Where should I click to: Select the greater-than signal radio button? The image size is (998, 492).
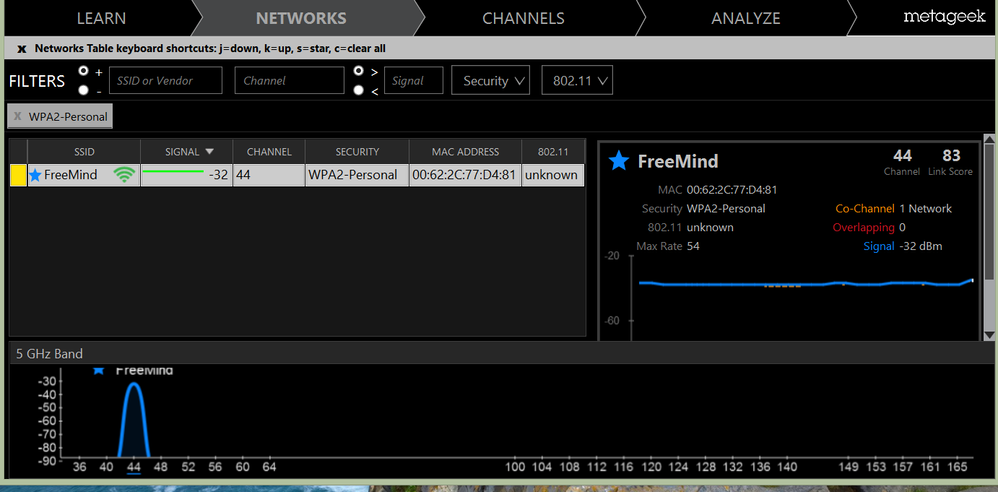[x=359, y=71]
